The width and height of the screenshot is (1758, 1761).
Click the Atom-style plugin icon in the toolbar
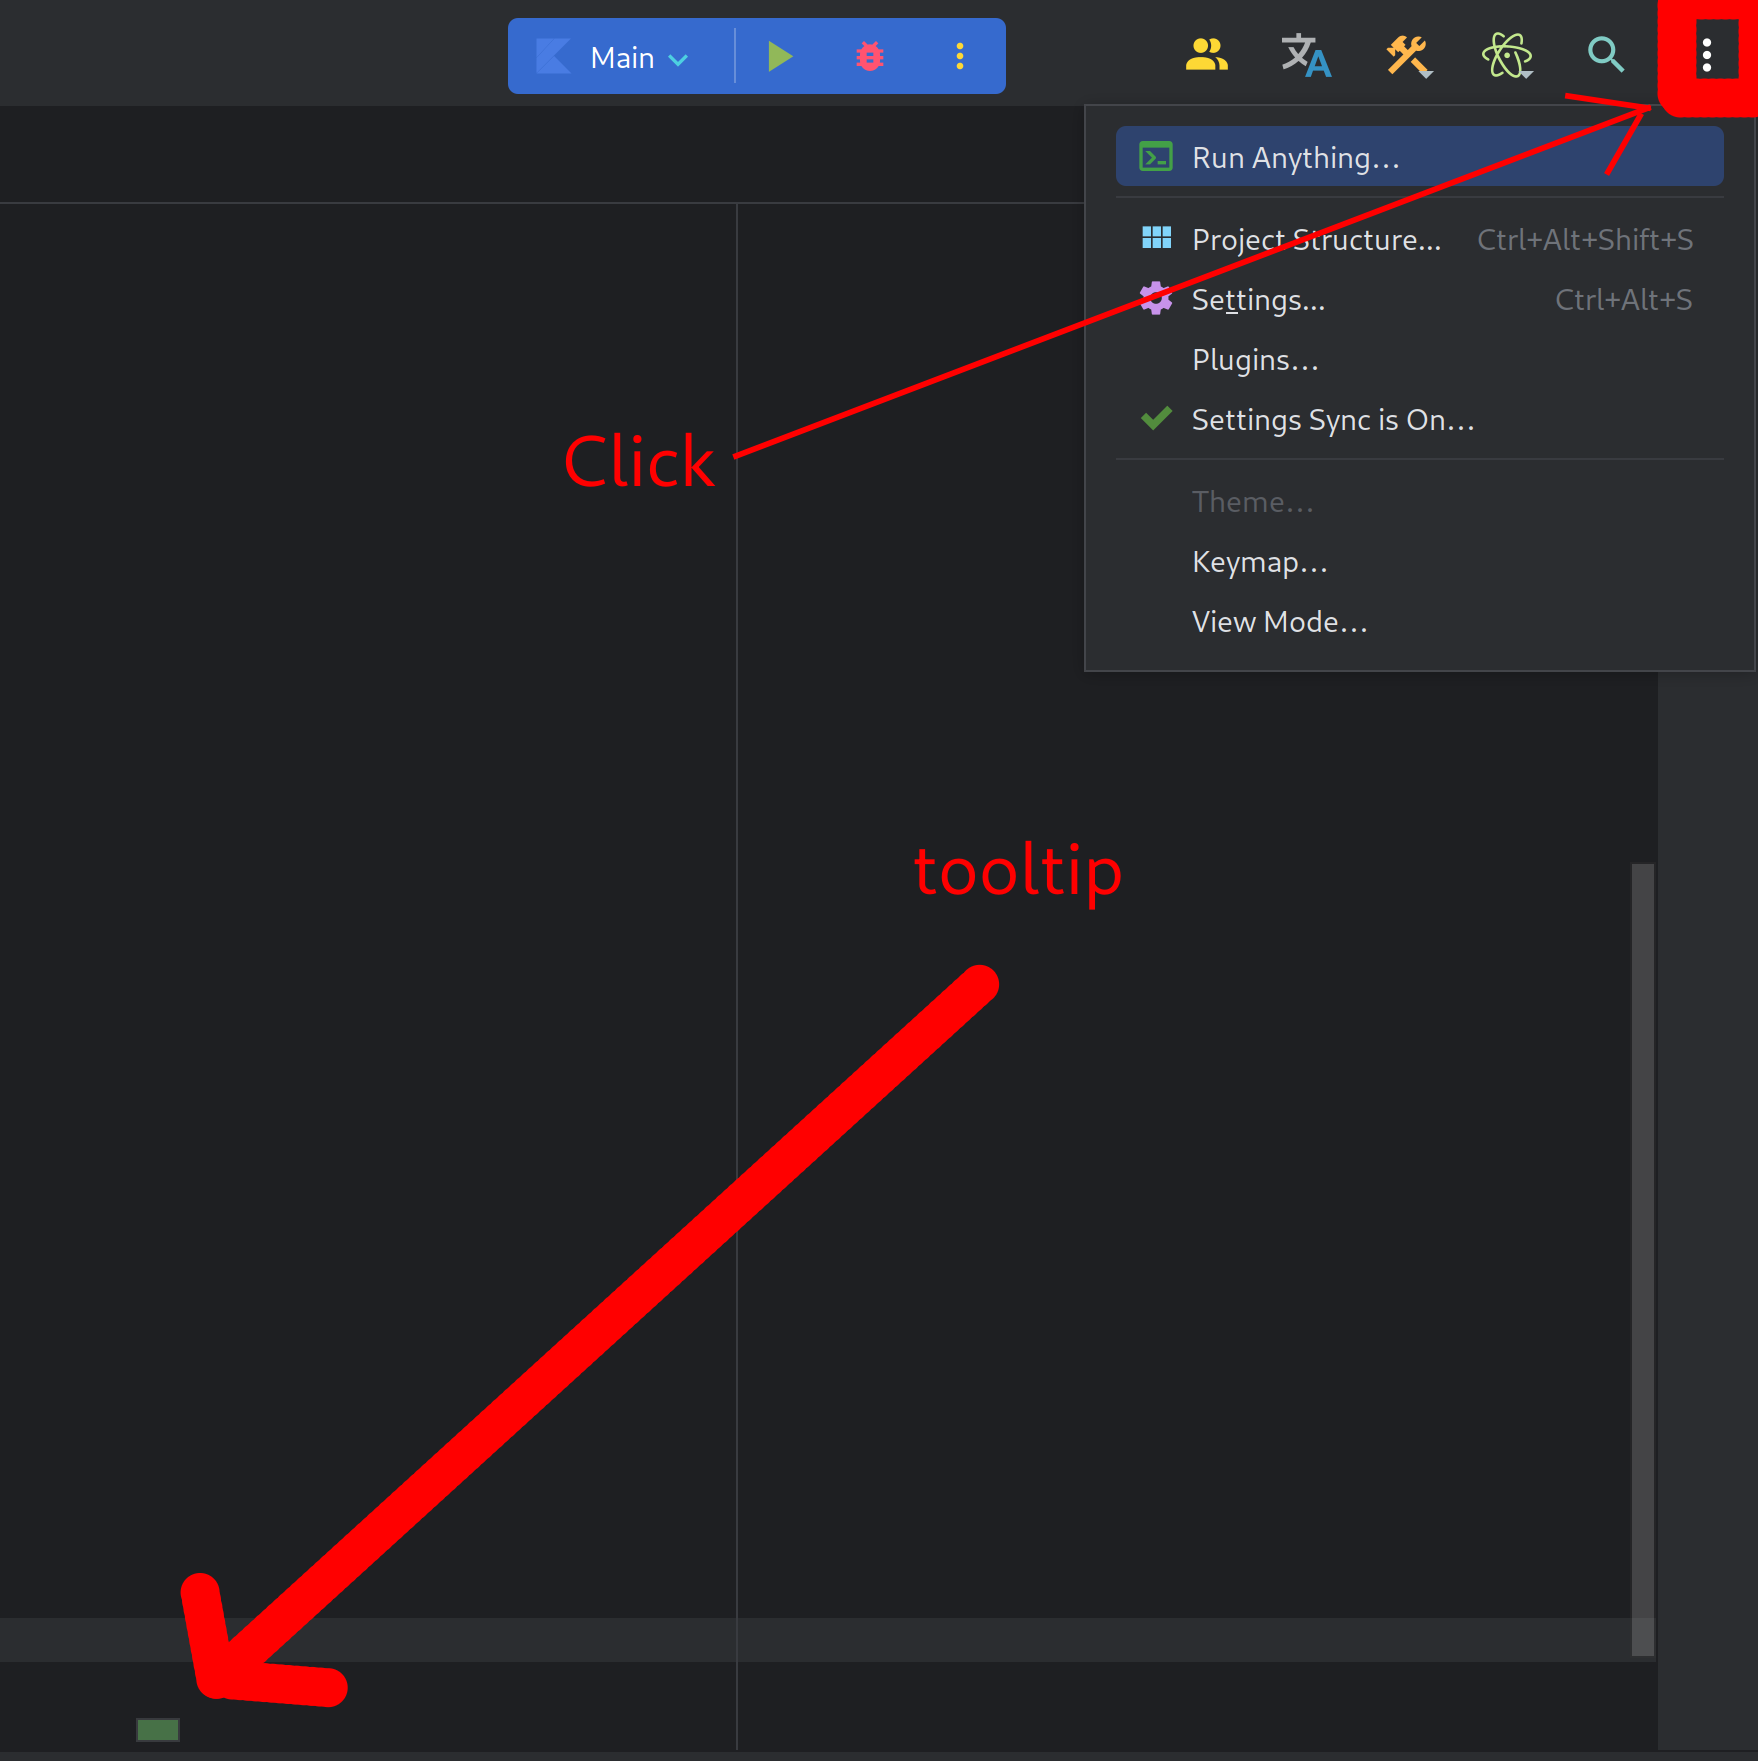pyautogui.click(x=1505, y=56)
